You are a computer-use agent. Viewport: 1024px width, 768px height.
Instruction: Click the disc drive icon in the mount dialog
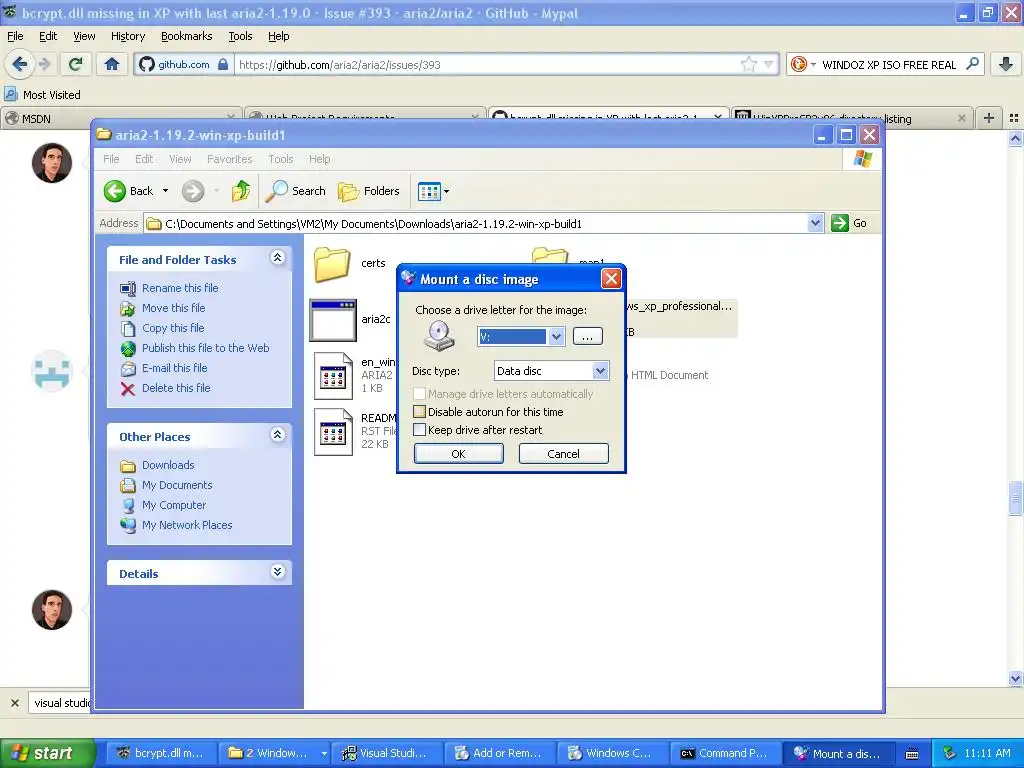click(x=439, y=336)
